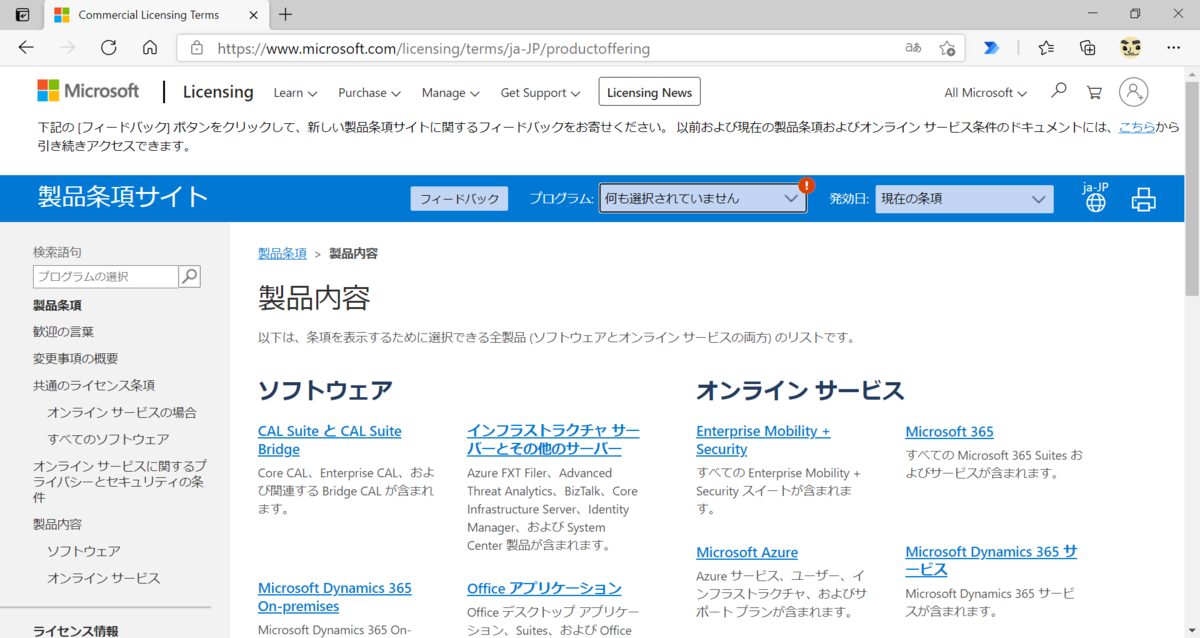This screenshot has height=638, width=1200.
Task: Click the blue extension icon in toolbar
Action: click(x=991, y=47)
